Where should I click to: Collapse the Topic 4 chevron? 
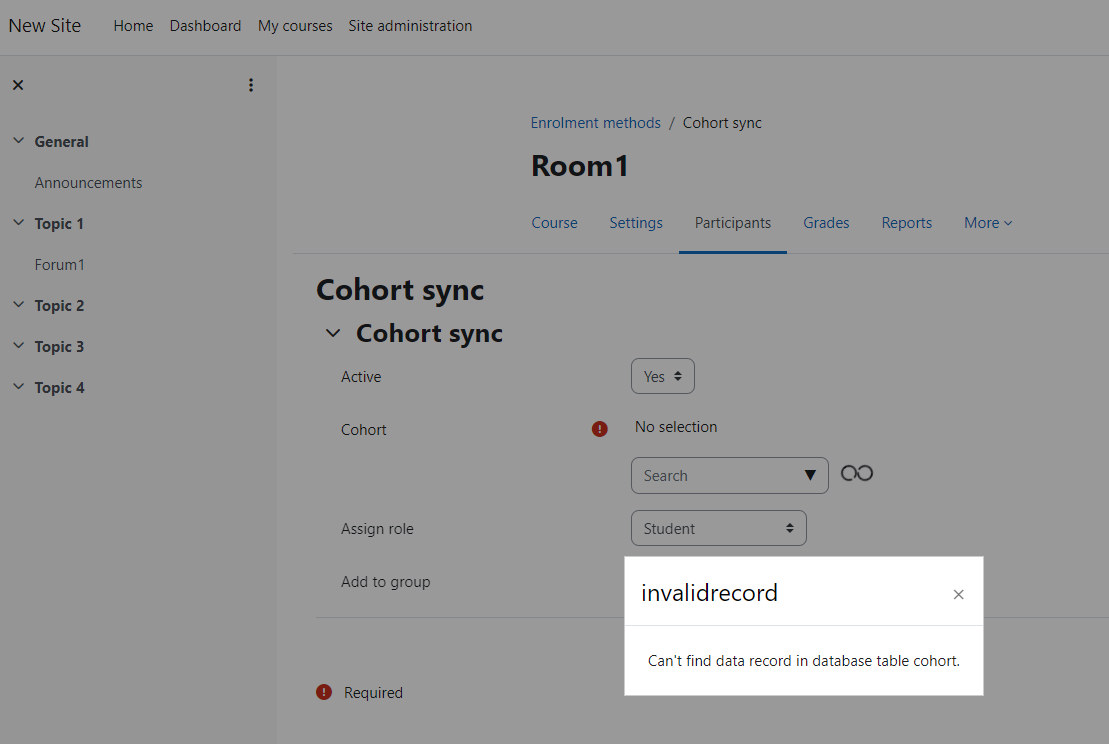(x=19, y=387)
